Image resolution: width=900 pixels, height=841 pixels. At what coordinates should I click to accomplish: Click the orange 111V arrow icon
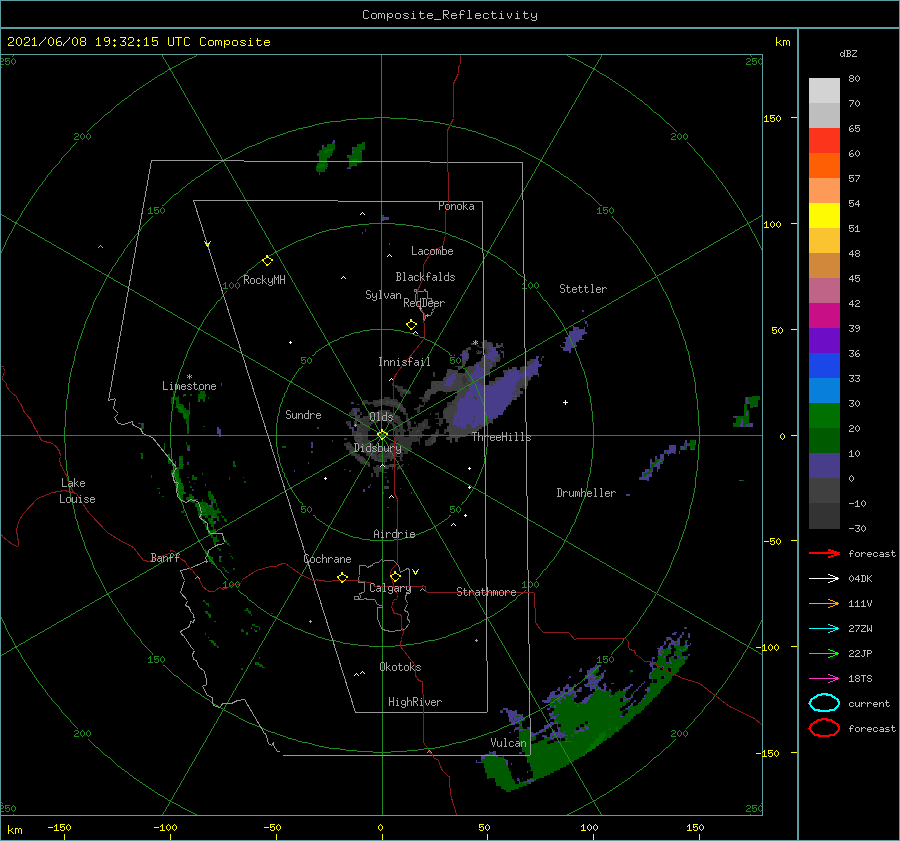point(824,603)
